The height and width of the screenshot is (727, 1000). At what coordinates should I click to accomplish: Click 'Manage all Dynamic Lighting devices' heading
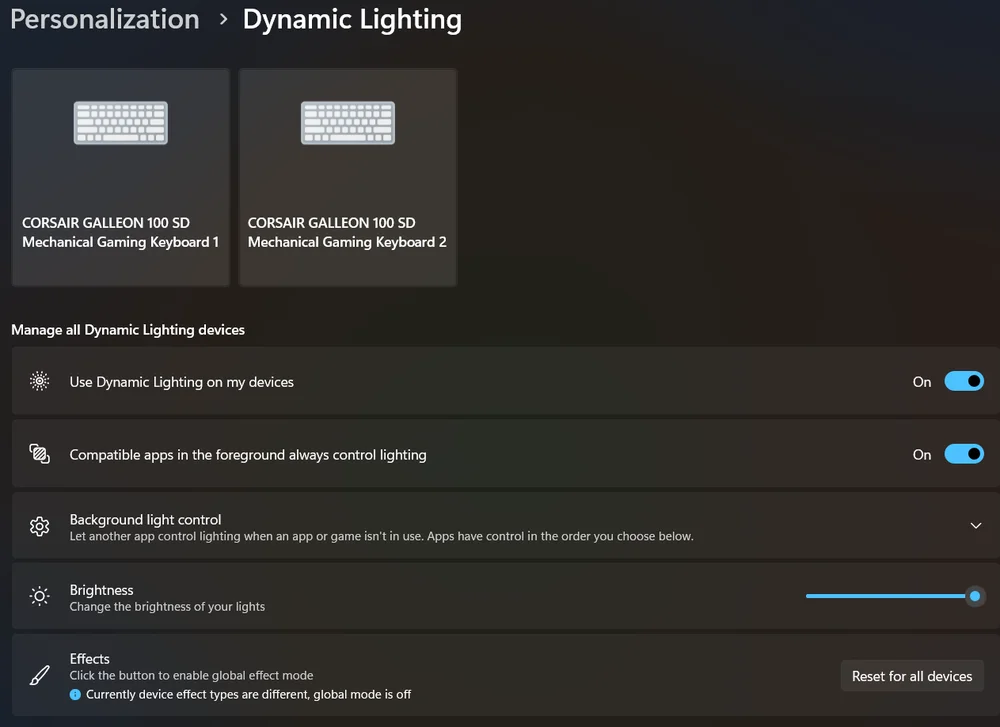(x=128, y=330)
